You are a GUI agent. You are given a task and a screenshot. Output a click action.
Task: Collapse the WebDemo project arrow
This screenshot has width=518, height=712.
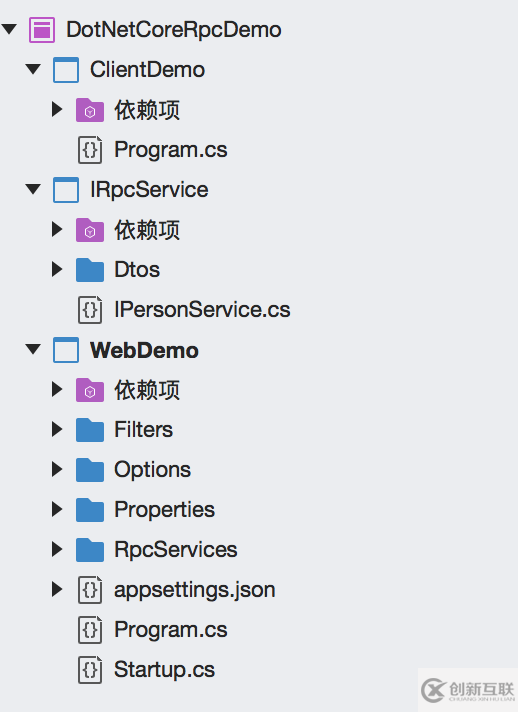tap(33, 349)
